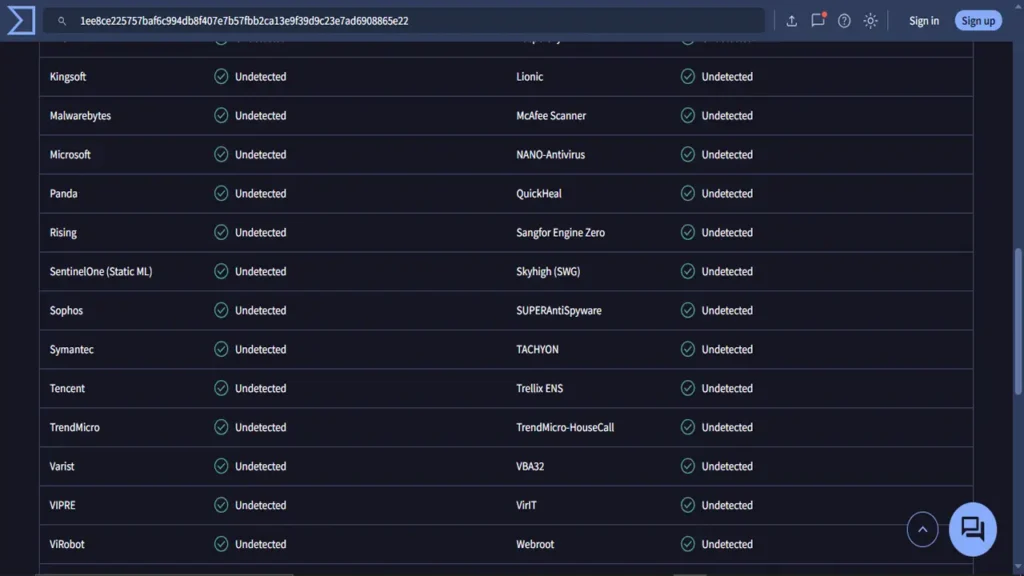Click the search magnifier icon
The width and height of the screenshot is (1024, 576).
click(62, 21)
